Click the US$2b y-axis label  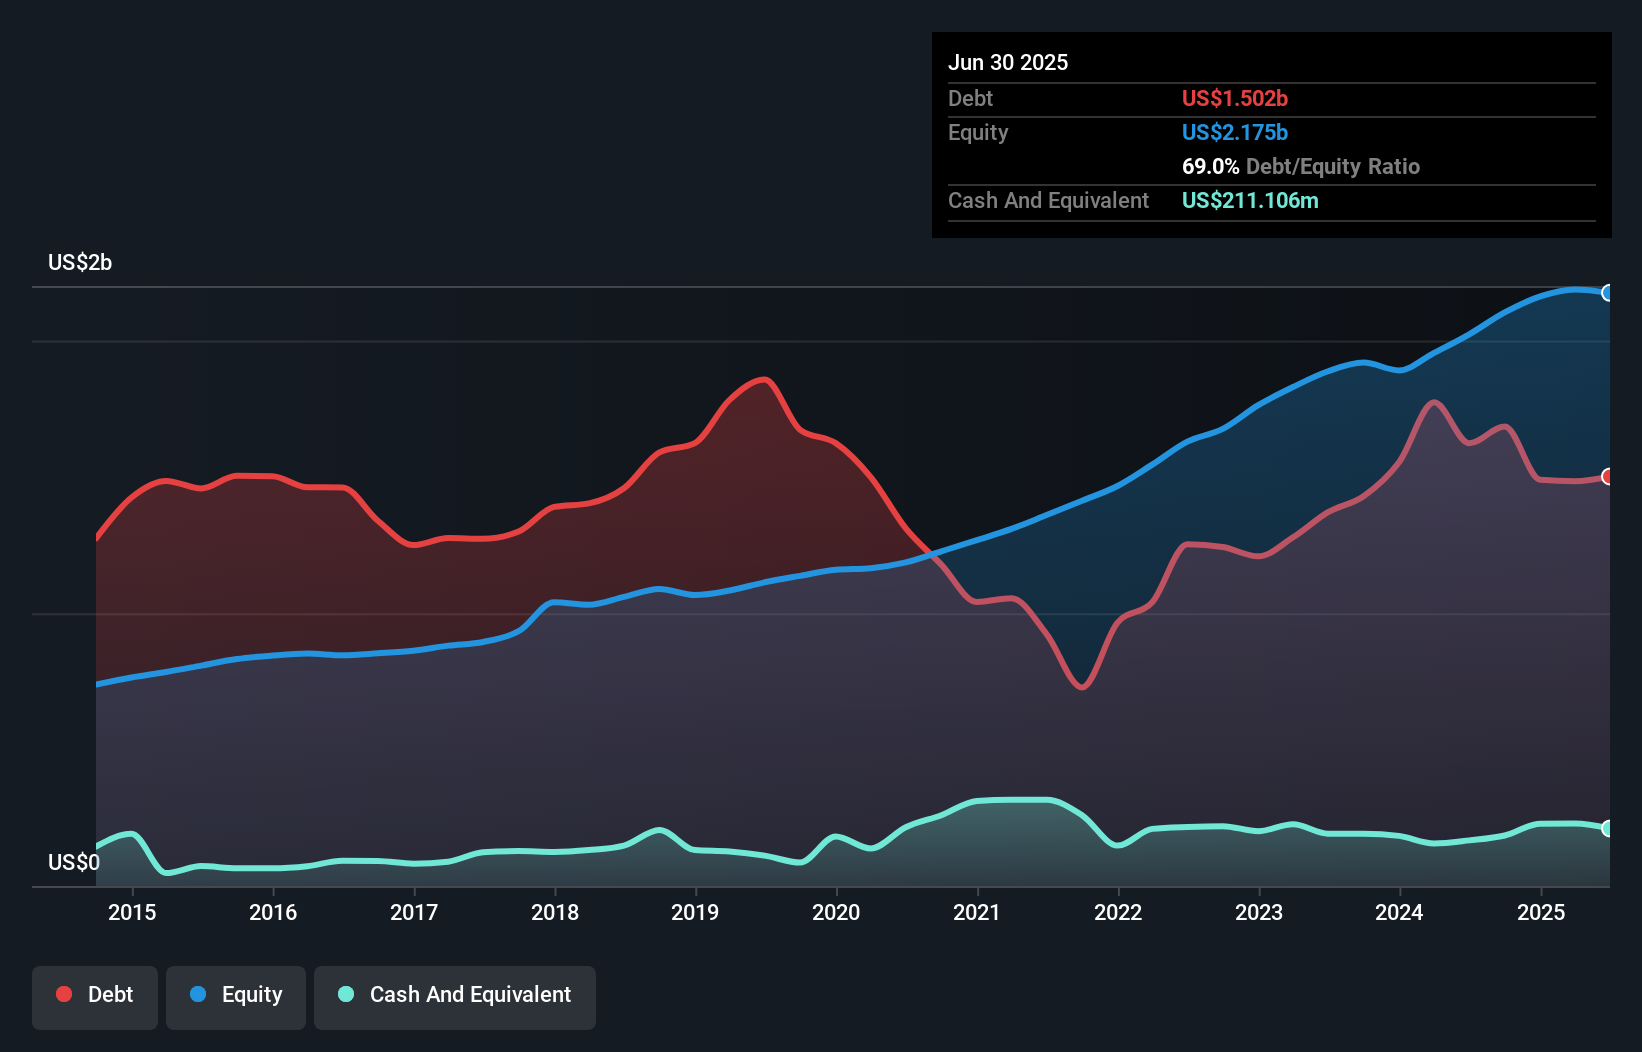pos(80,263)
